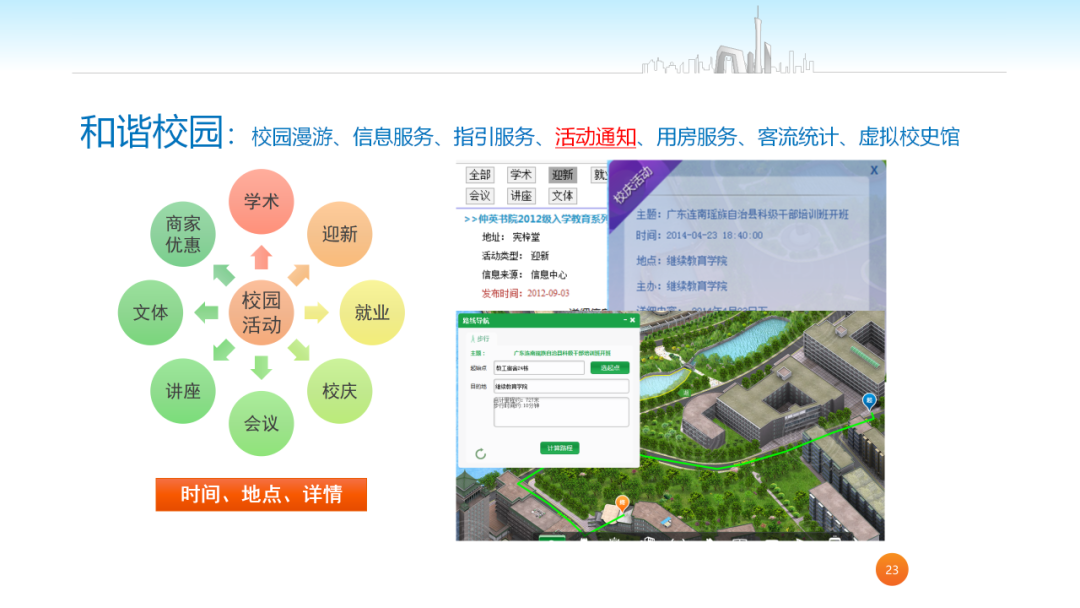This screenshot has width=1080, height=608.
Task: Click the 学术 red circle
Action: coord(261,202)
